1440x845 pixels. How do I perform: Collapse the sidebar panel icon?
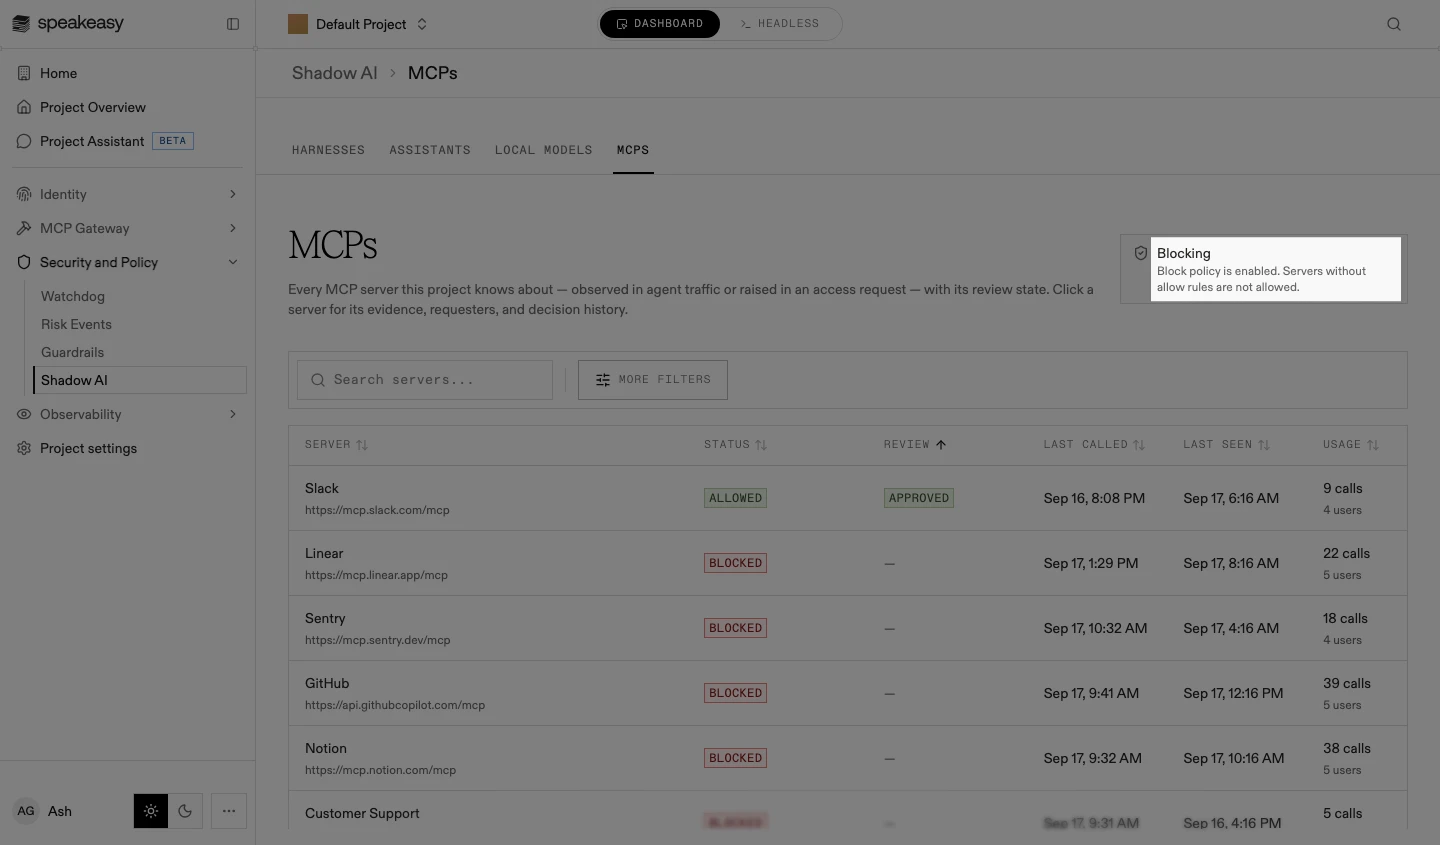coord(233,24)
